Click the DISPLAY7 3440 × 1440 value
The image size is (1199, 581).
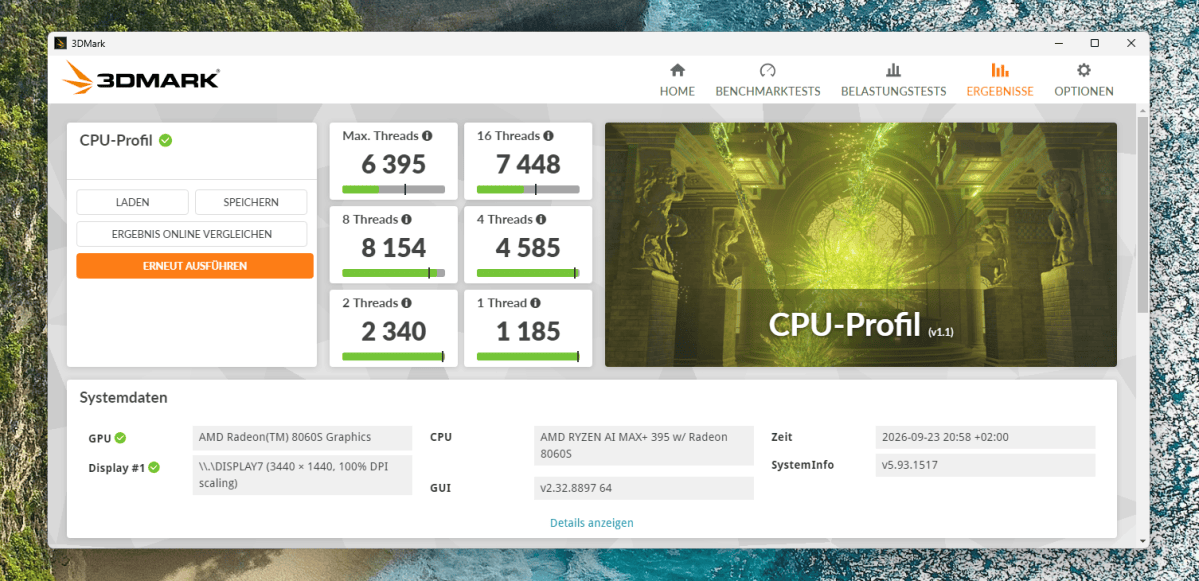[302, 475]
